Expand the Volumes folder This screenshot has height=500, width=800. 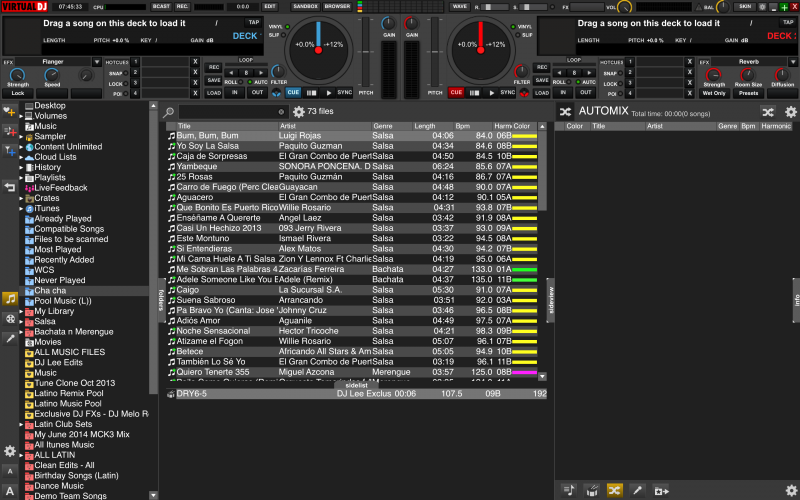tap(21, 116)
